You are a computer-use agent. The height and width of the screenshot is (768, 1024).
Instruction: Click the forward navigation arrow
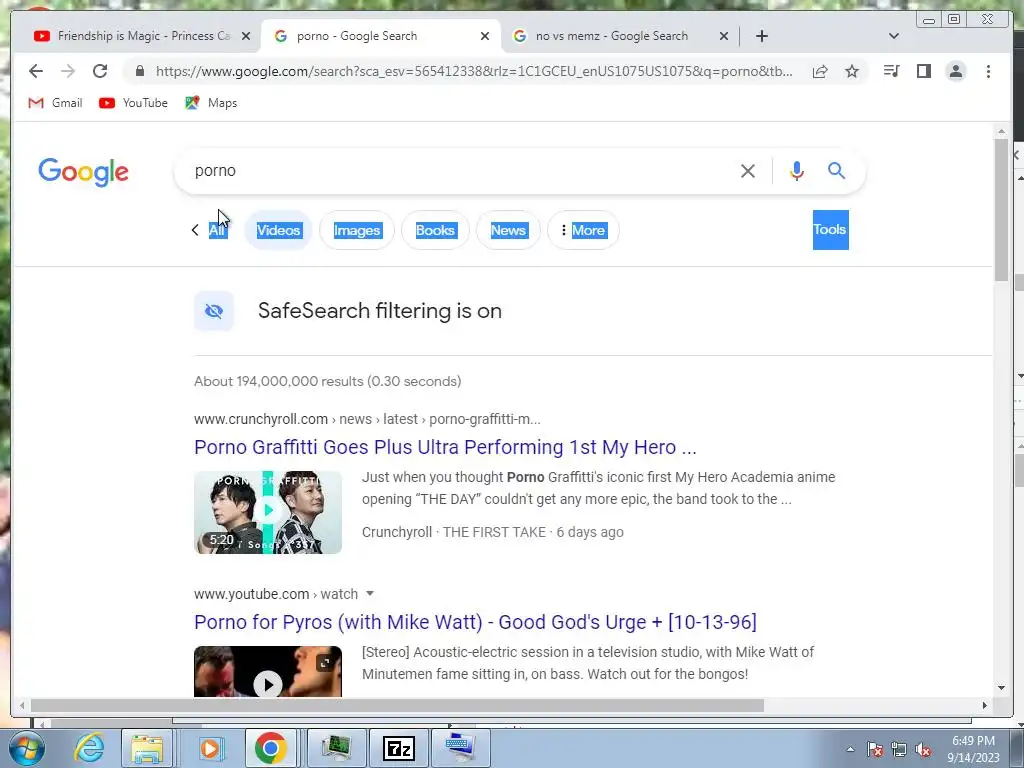[68, 71]
